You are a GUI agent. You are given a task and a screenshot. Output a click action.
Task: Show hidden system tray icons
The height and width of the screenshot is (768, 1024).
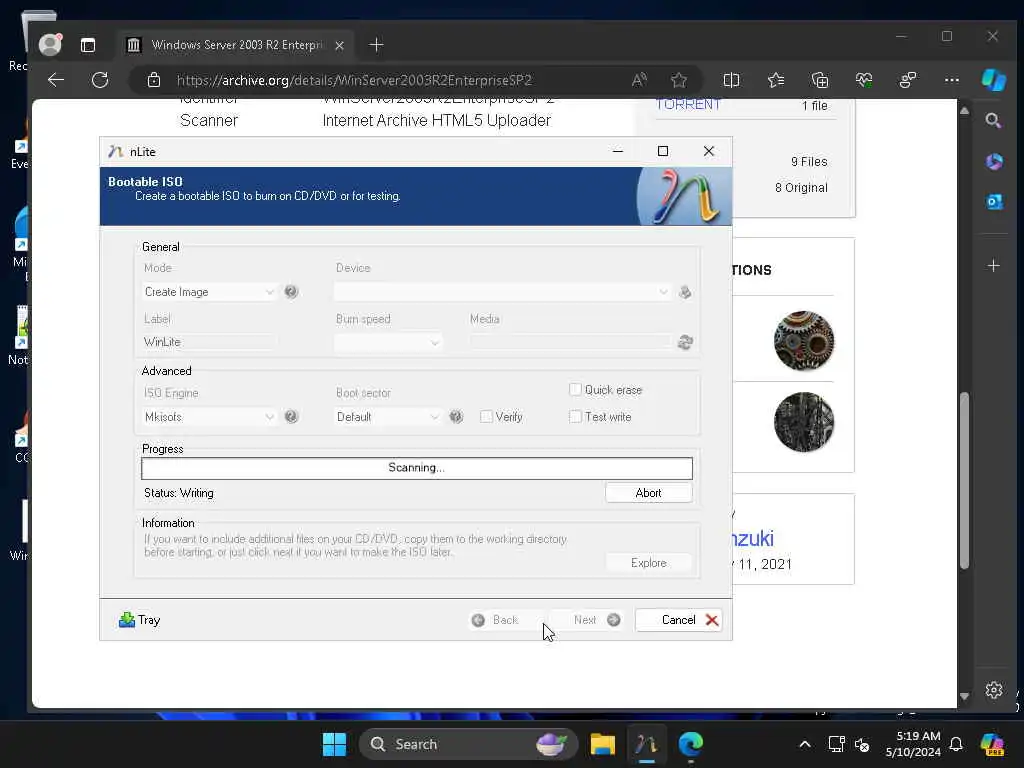click(x=805, y=744)
